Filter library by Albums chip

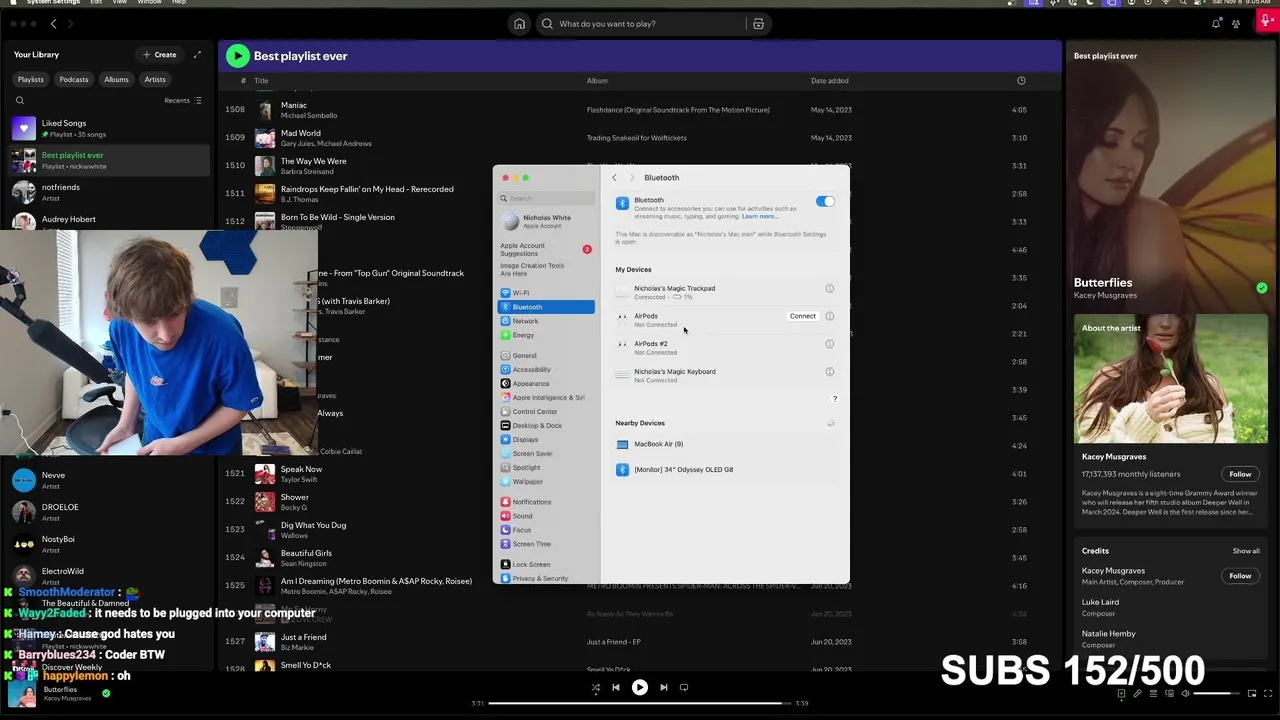[116, 79]
